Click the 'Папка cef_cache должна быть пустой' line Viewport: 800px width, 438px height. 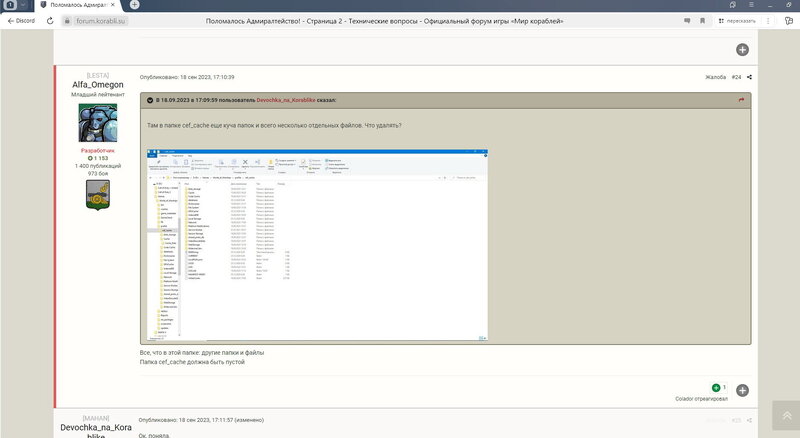(x=192, y=362)
